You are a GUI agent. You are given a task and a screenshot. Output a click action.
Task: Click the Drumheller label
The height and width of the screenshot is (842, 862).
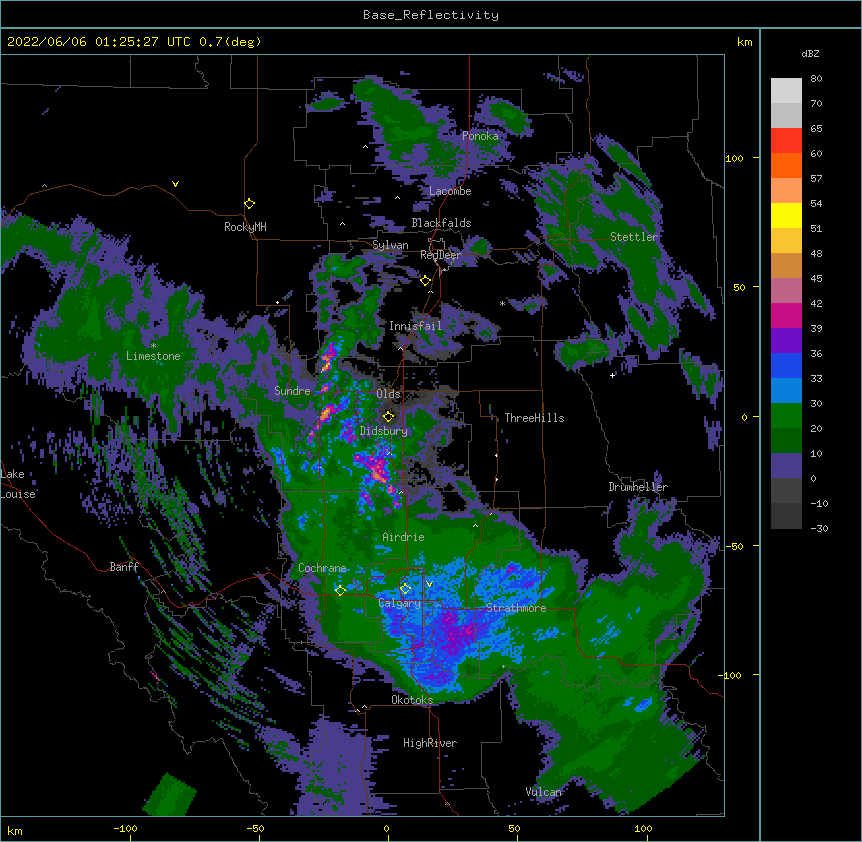click(638, 487)
